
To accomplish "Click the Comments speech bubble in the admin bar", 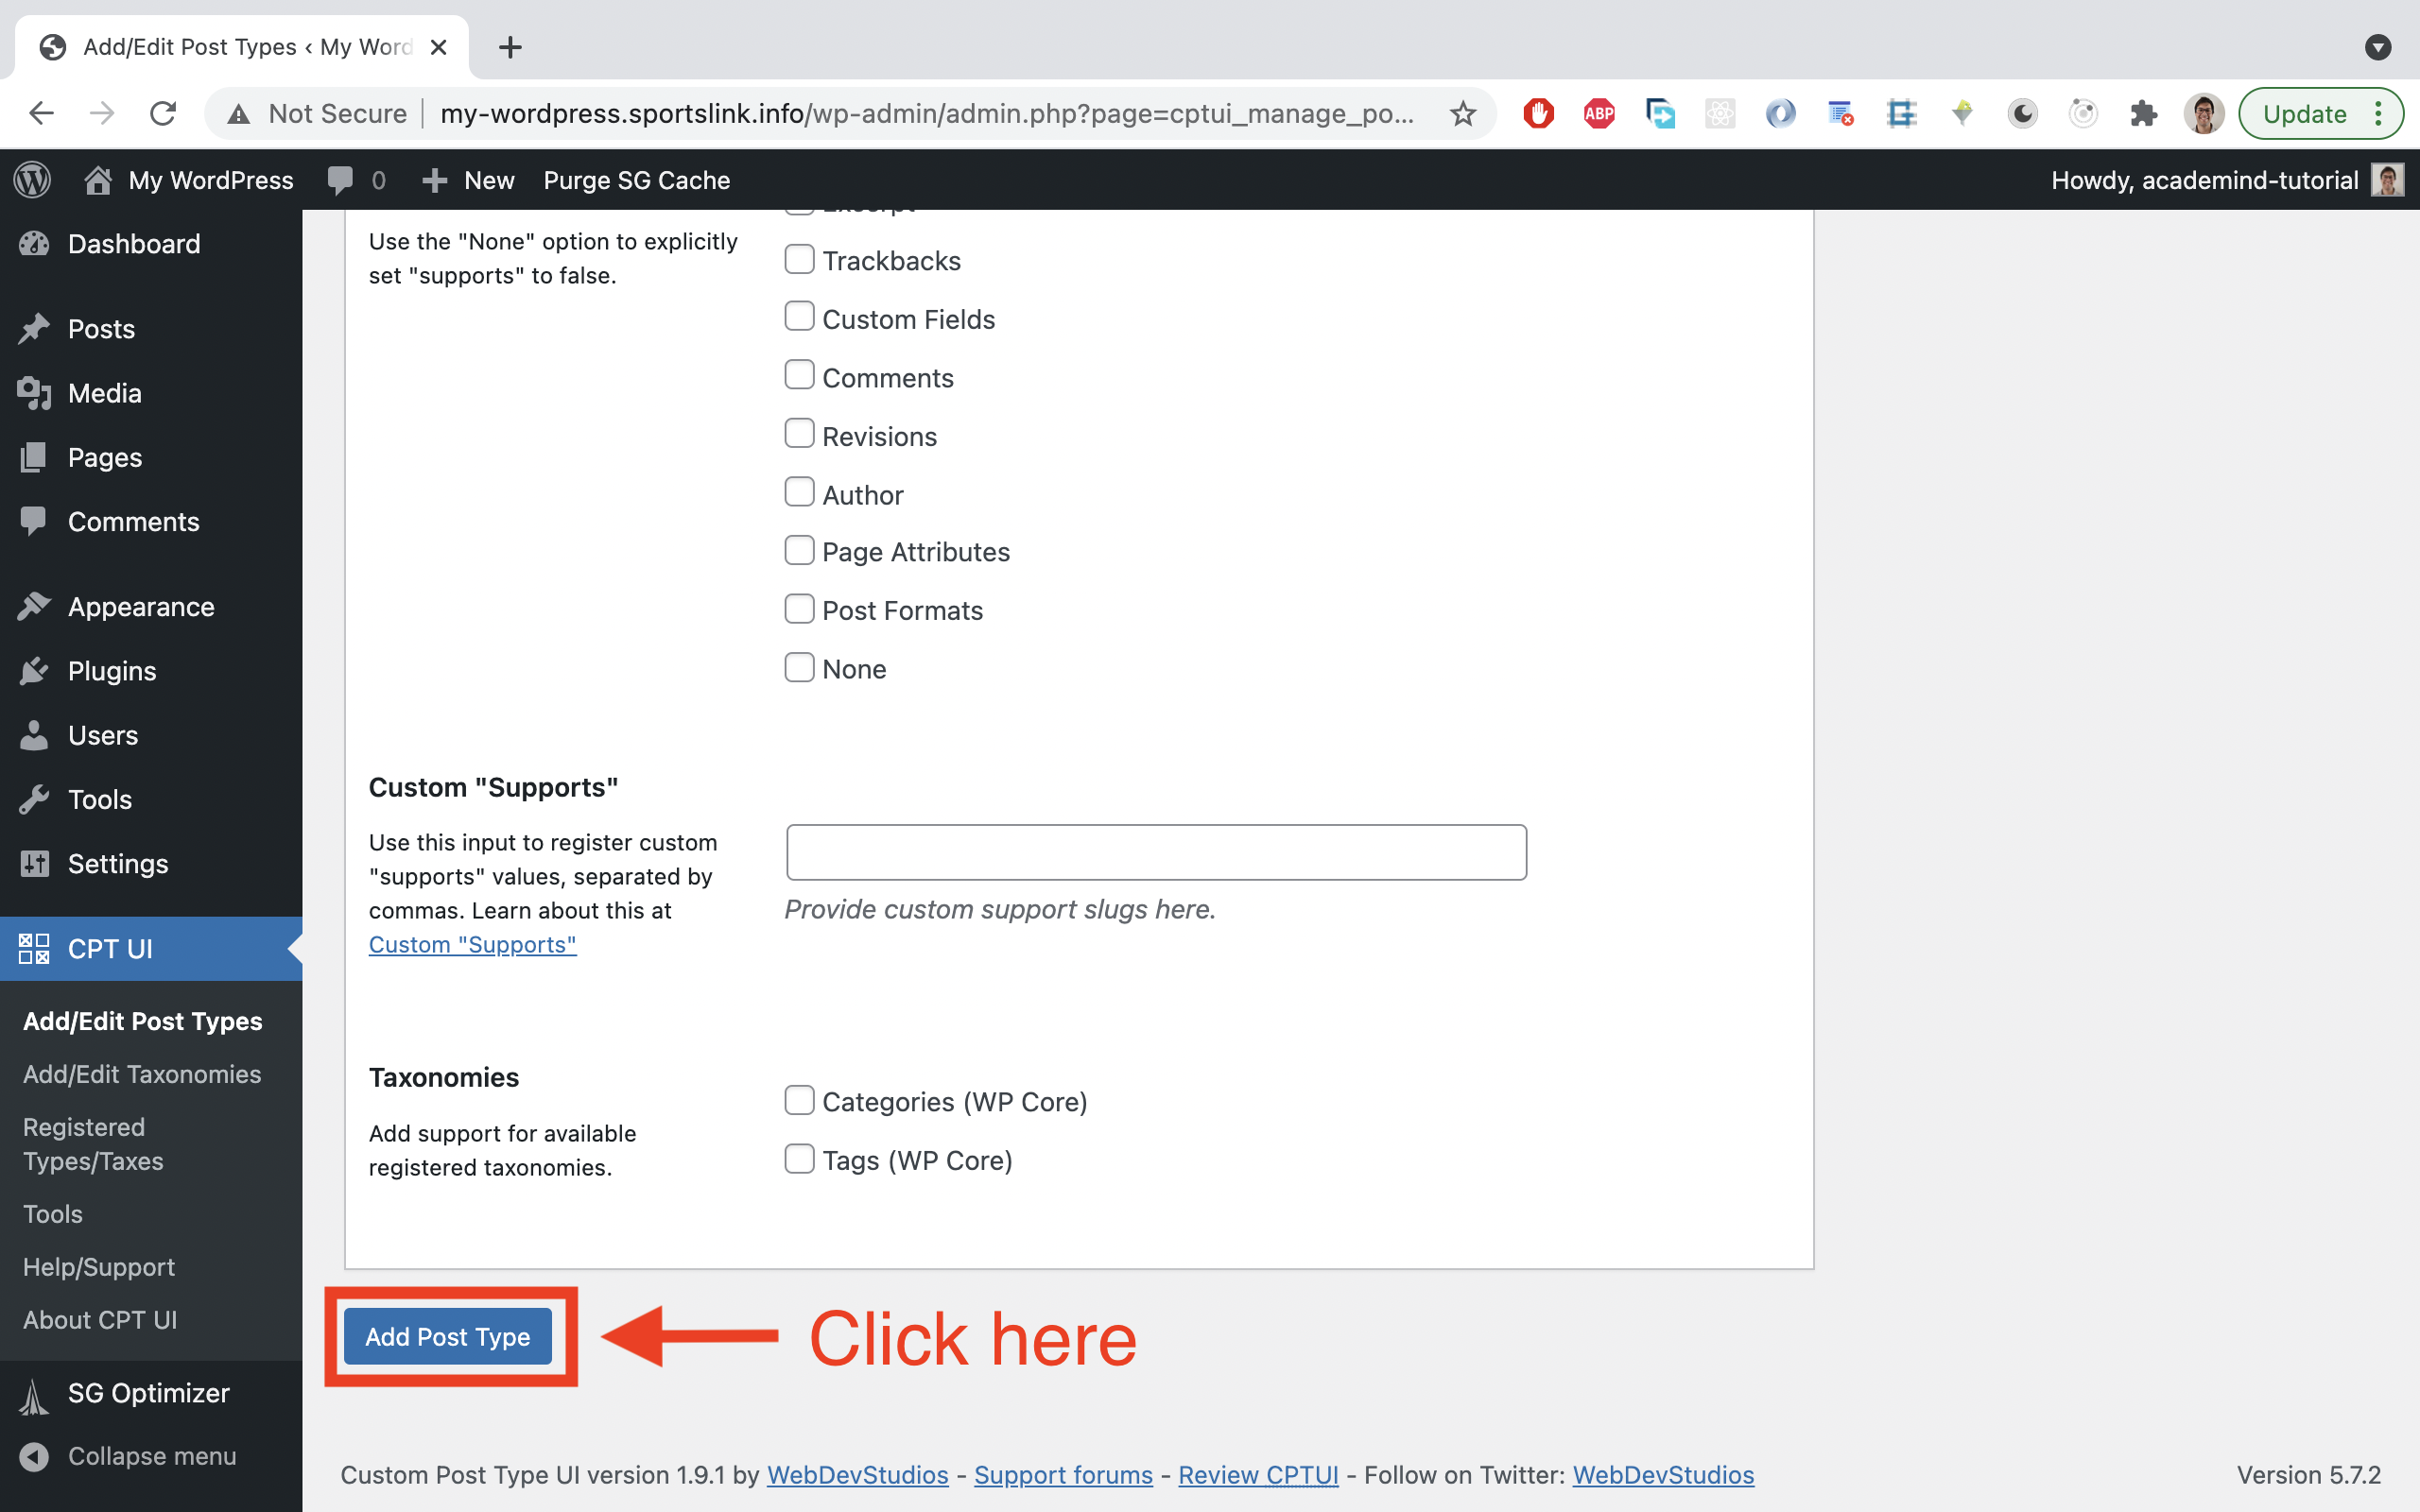I will 340,180.
